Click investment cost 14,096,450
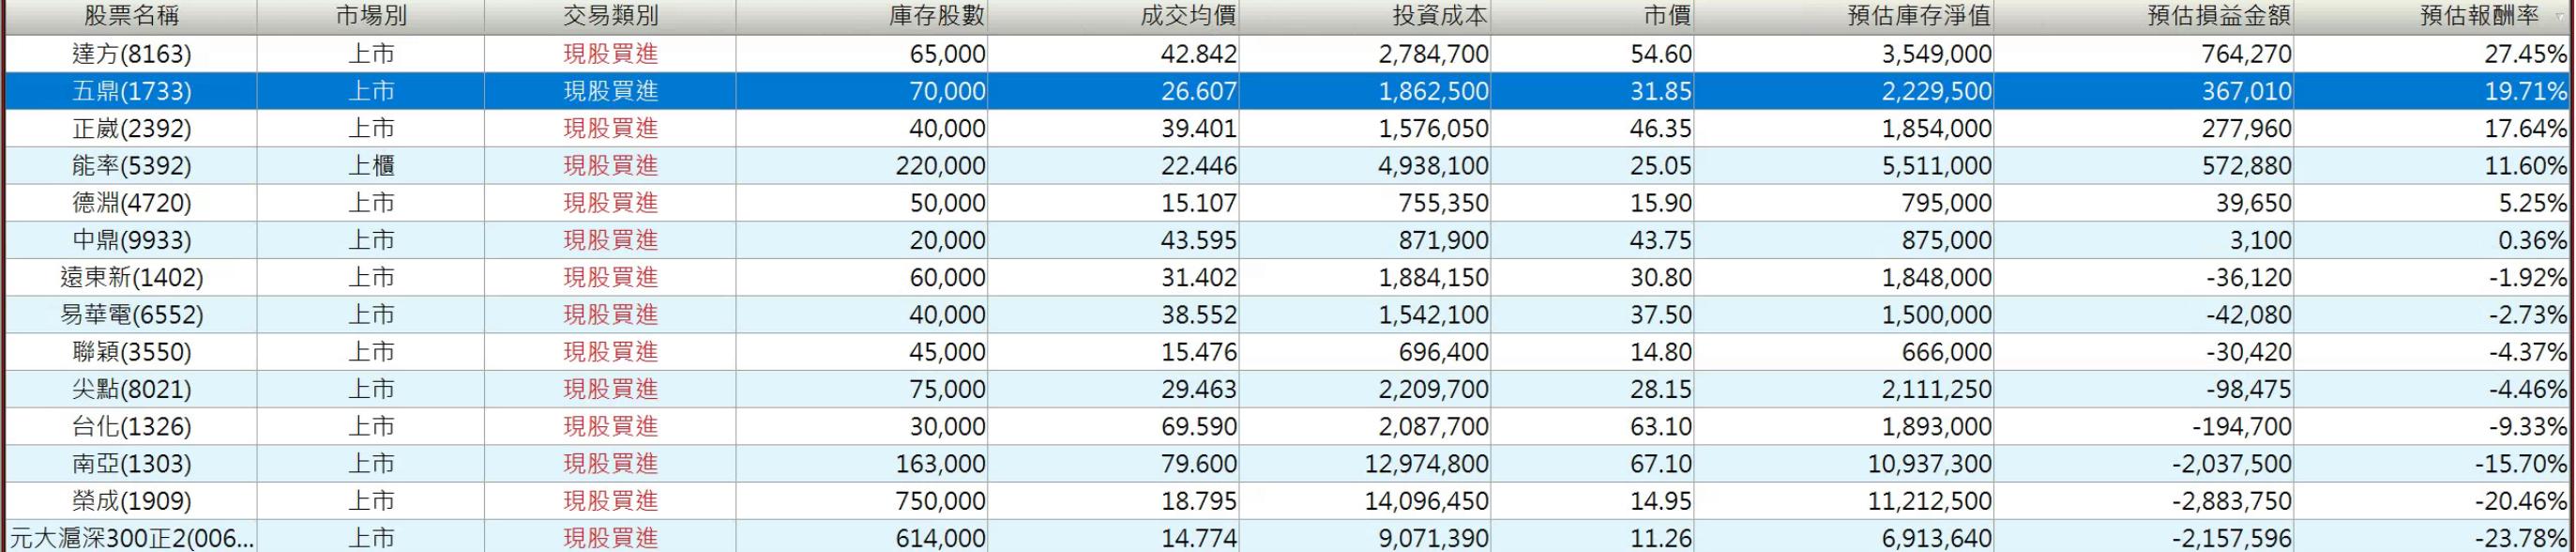 click(x=1427, y=501)
